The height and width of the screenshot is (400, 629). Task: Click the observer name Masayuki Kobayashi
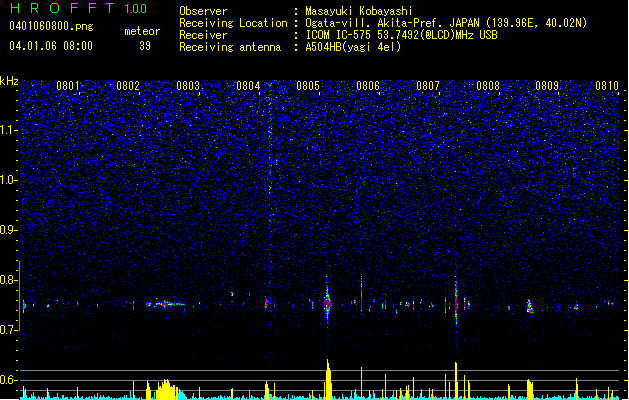pyautogui.click(x=359, y=11)
